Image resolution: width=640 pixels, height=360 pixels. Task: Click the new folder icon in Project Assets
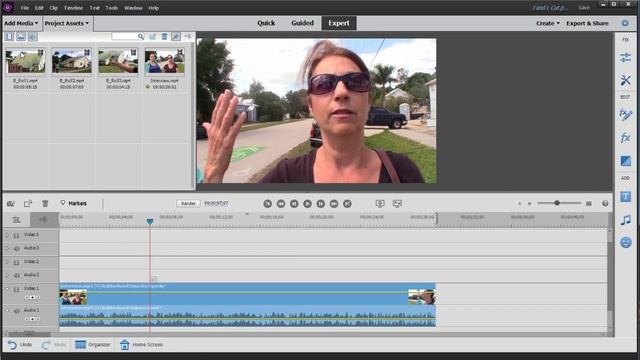pyautogui.click(x=152, y=37)
